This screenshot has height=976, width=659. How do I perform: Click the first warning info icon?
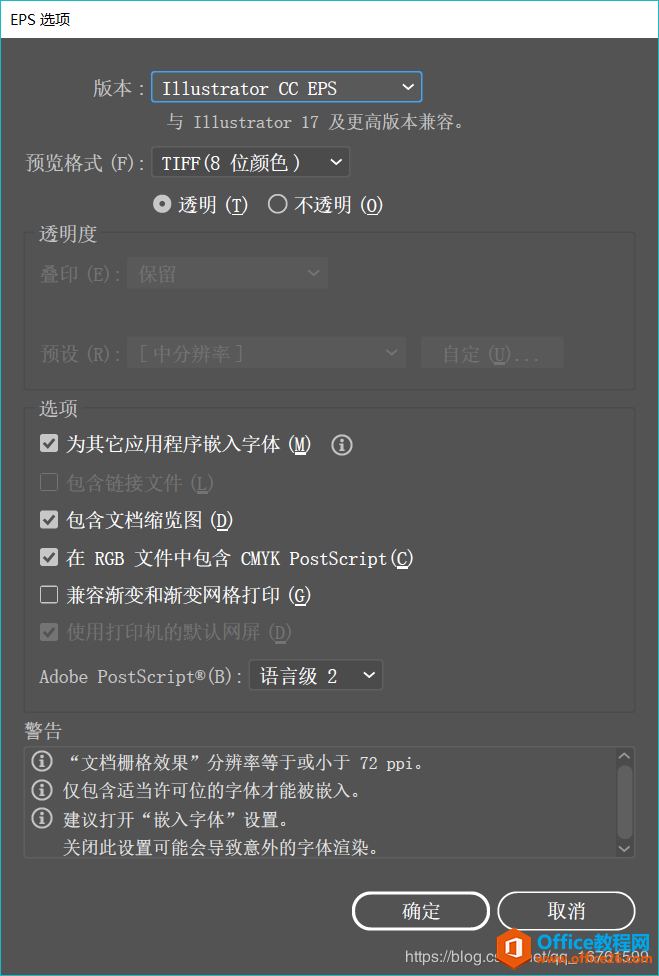pos(42,763)
